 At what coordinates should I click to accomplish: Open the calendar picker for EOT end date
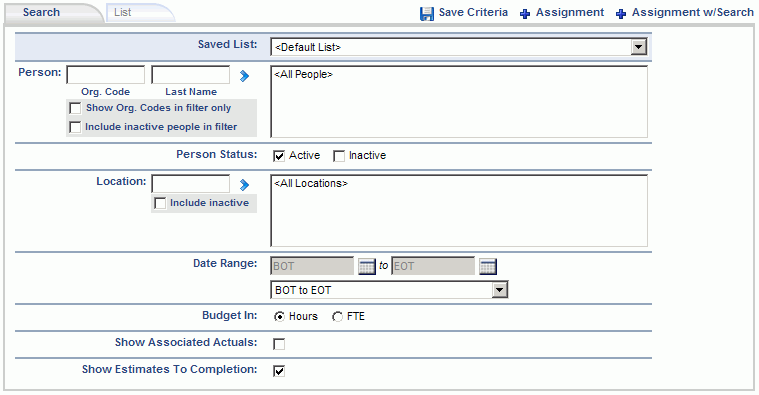[487, 266]
